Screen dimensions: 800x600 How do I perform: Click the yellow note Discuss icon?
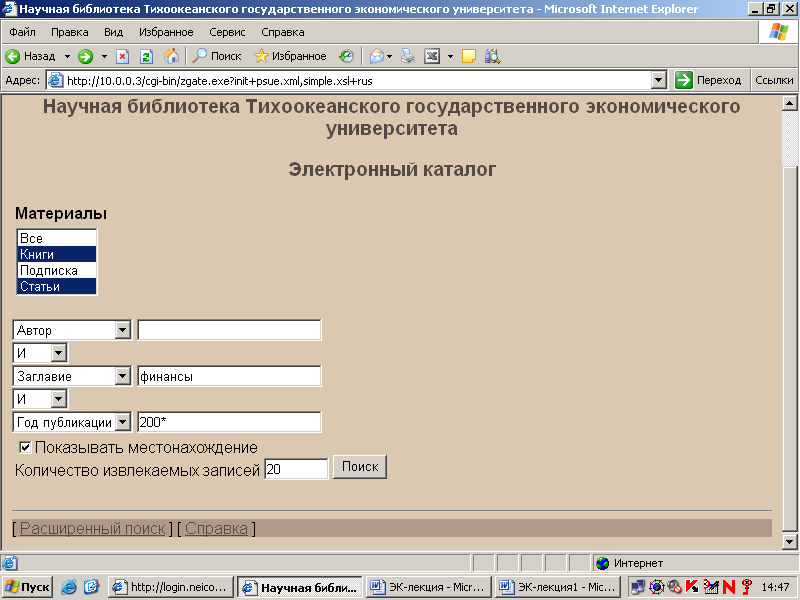tap(469, 56)
